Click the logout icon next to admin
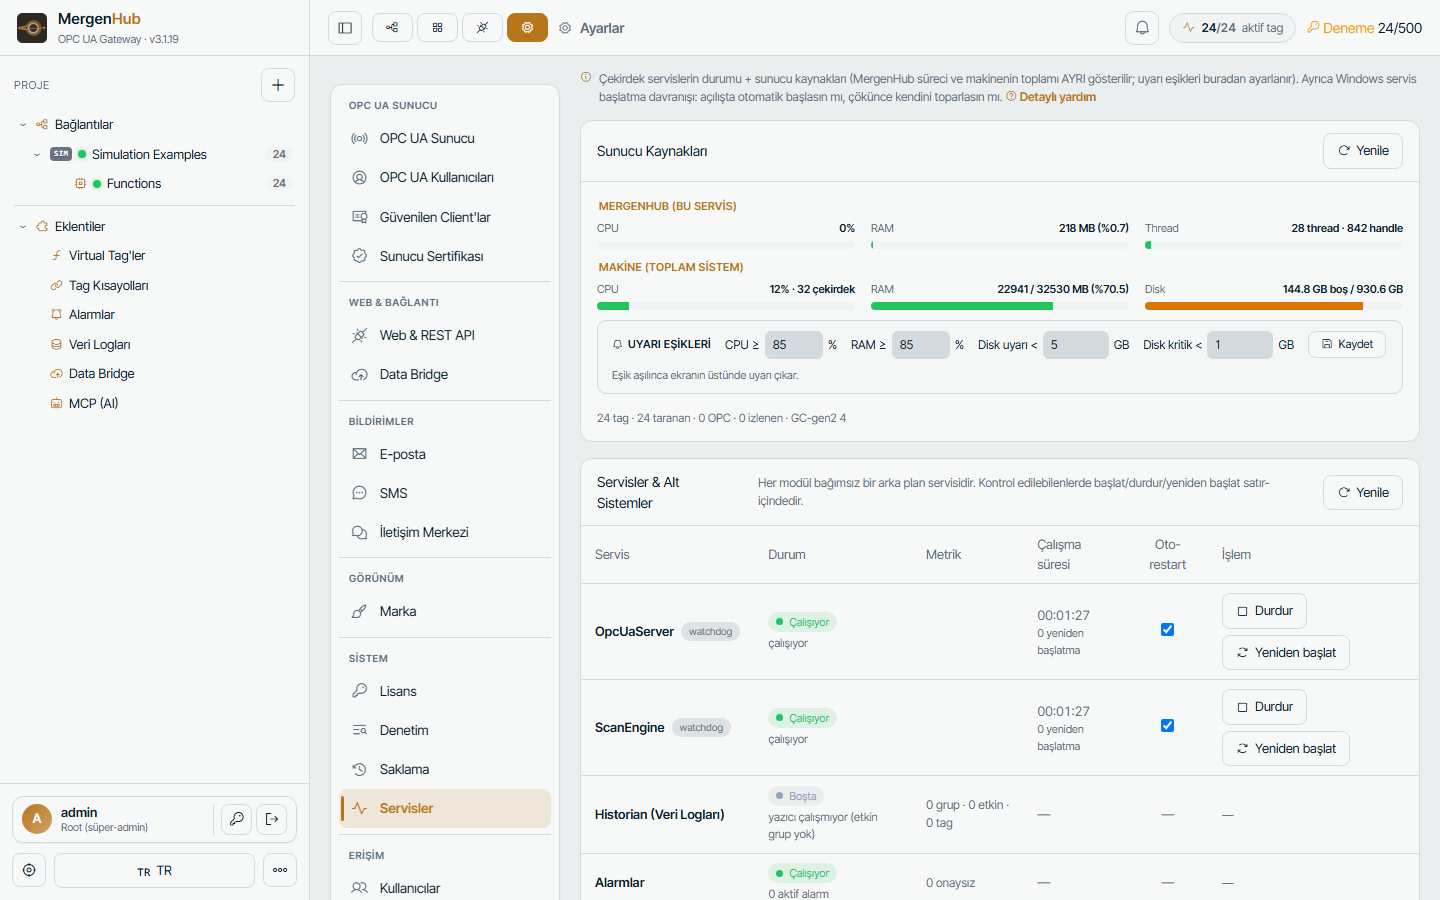The height and width of the screenshot is (900, 1440). point(272,819)
